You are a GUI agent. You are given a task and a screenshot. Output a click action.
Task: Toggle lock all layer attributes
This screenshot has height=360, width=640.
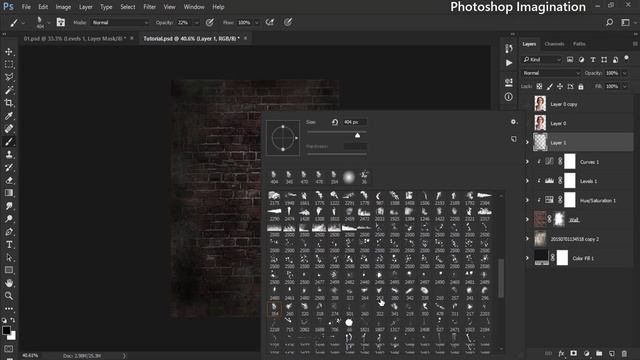pos(581,87)
